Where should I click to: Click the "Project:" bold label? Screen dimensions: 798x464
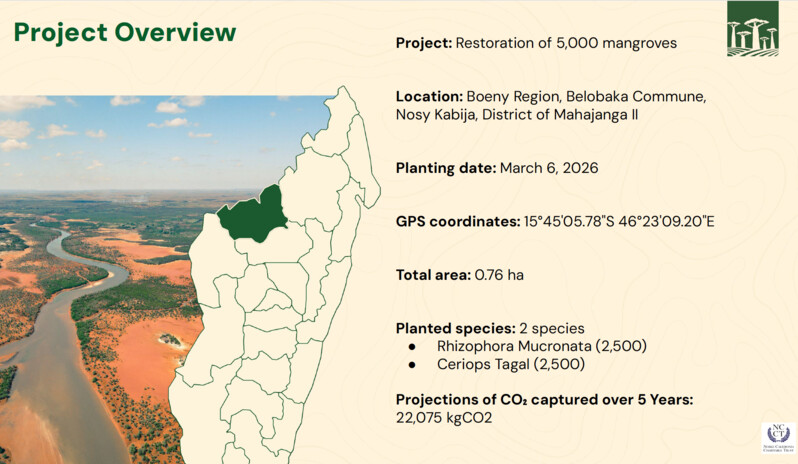click(425, 43)
